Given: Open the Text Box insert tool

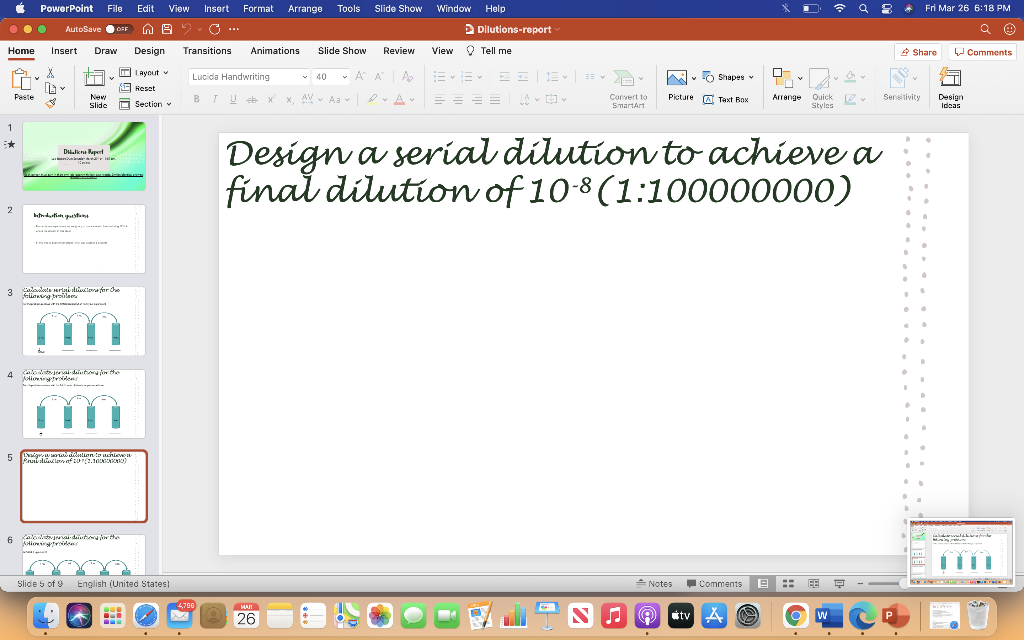Looking at the screenshot, I should [729, 95].
